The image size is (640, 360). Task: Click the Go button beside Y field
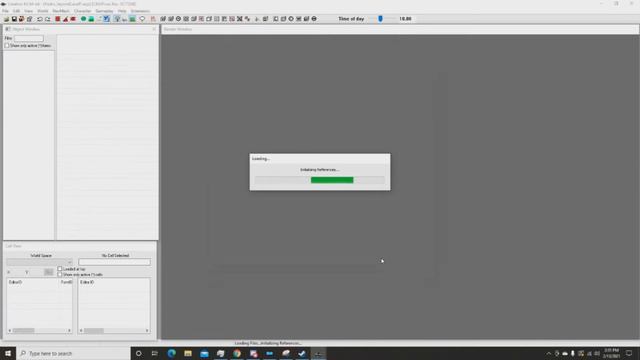pyautogui.click(x=49, y=272)
